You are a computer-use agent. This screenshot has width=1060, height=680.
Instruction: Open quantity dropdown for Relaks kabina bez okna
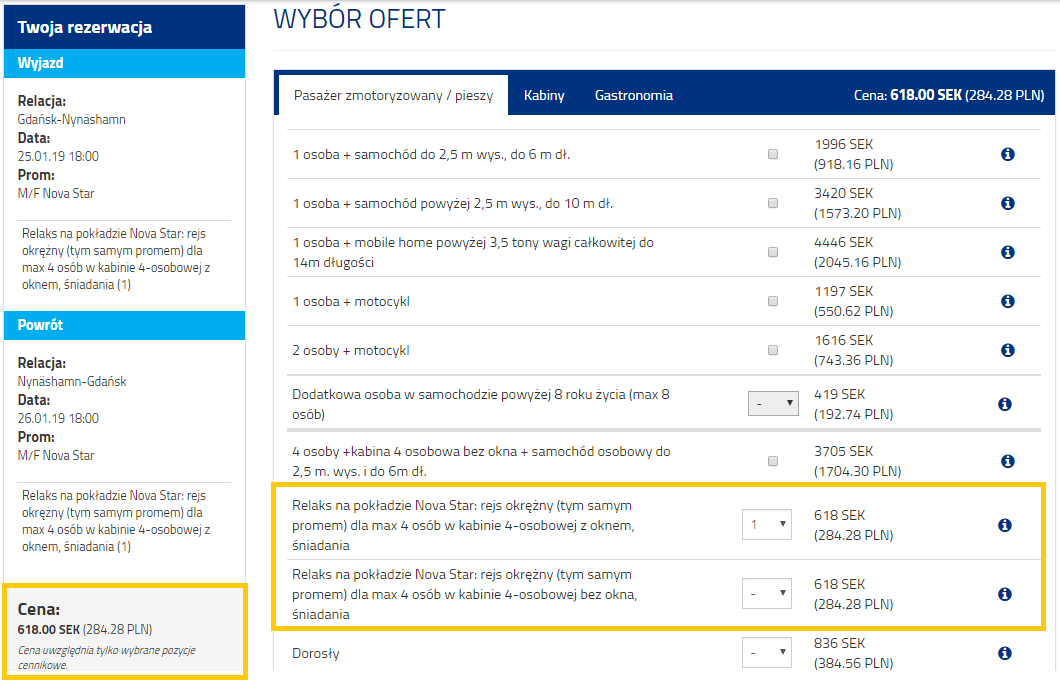766,594
